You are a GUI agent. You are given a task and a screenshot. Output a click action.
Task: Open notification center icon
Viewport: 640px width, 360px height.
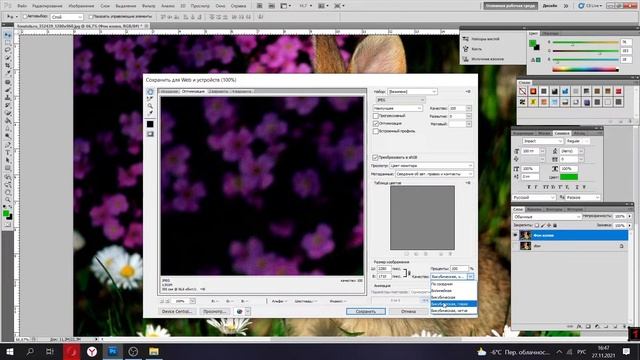click(x=627, y=351)
